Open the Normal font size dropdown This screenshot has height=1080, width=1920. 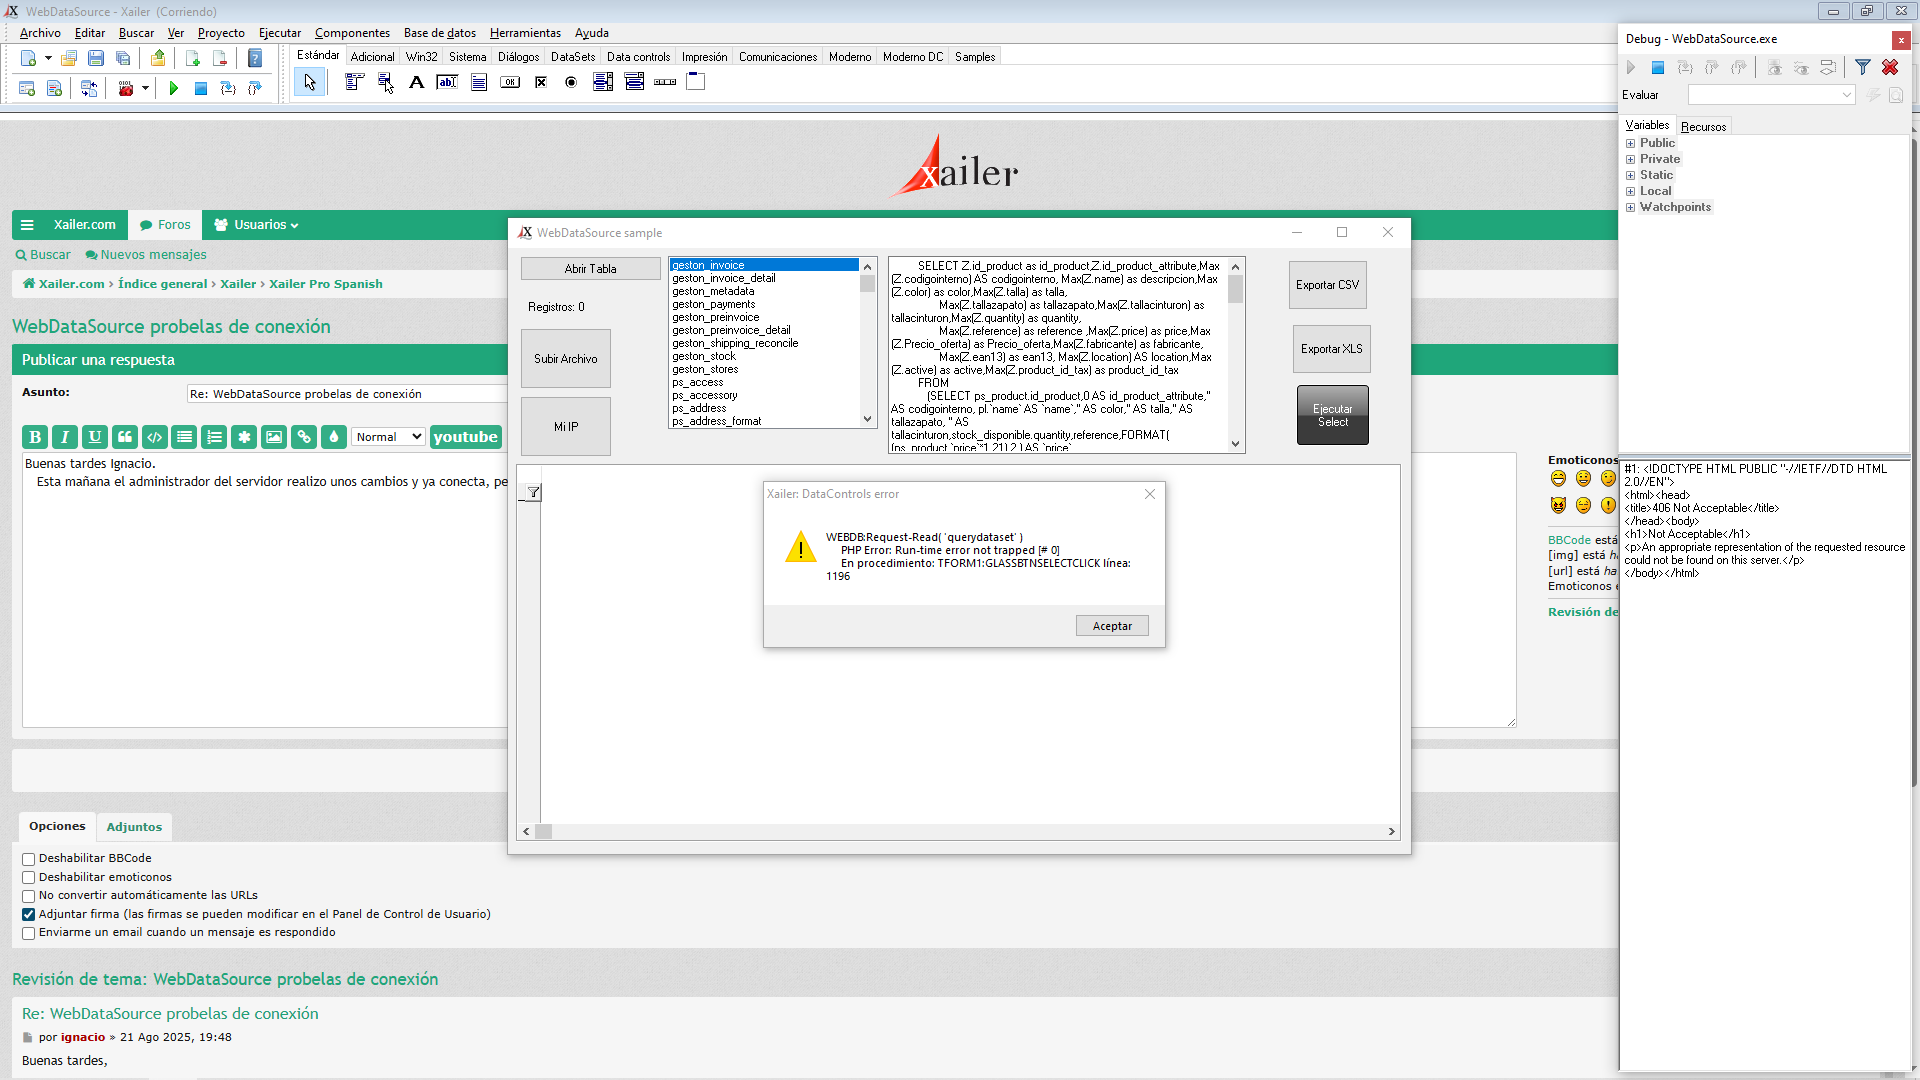click(x=388, y=437)
